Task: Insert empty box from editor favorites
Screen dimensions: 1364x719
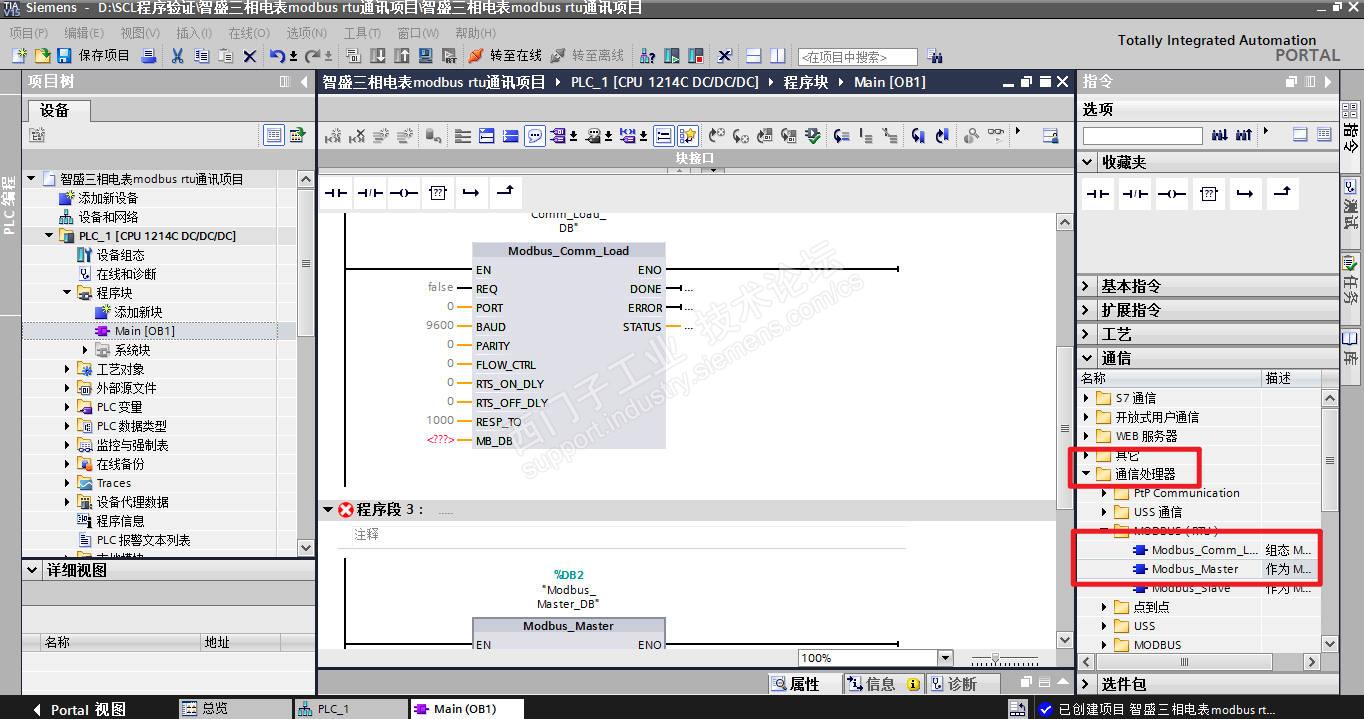Action: coord(438,193)
